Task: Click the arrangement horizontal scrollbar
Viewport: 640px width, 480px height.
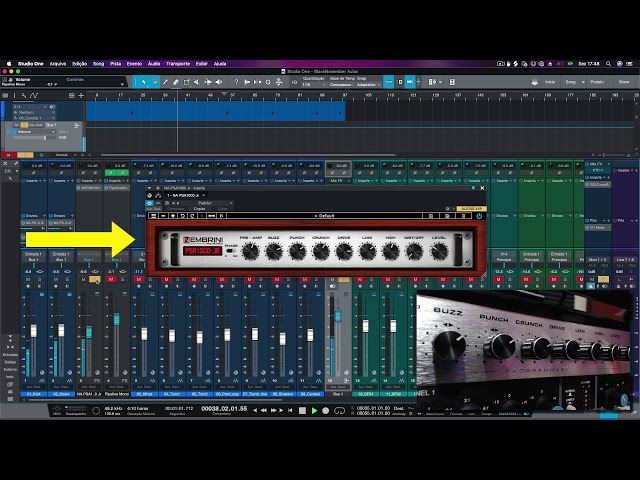Action: tap(248, 155)
